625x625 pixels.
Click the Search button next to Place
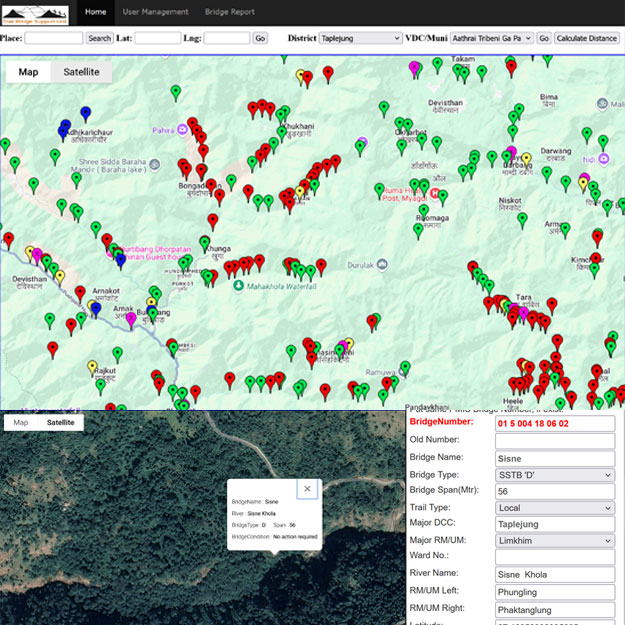[x=99, y=38]
